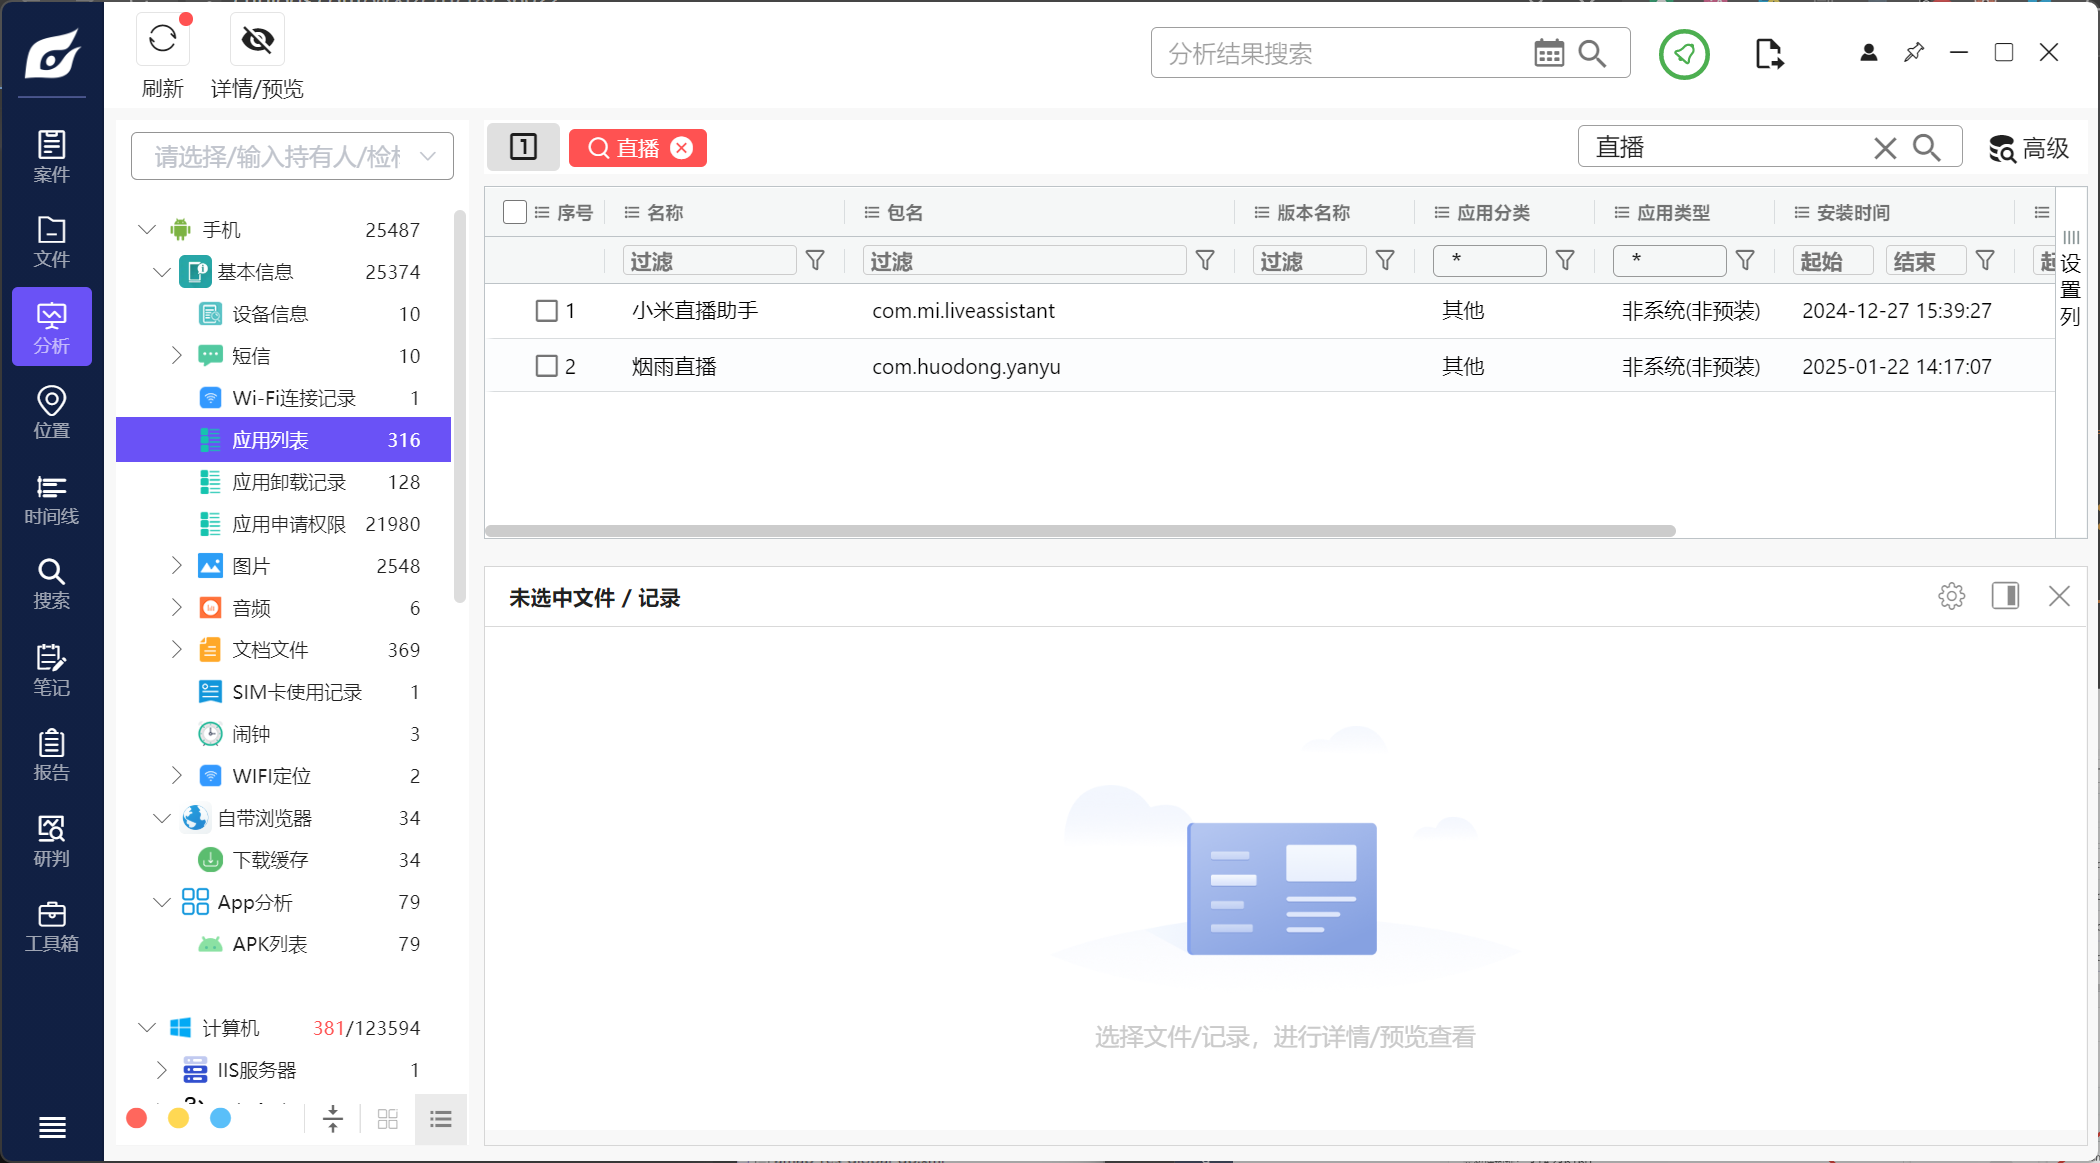
Task: Collapse the App分析 tree node
Action: [x=162, y=902]
